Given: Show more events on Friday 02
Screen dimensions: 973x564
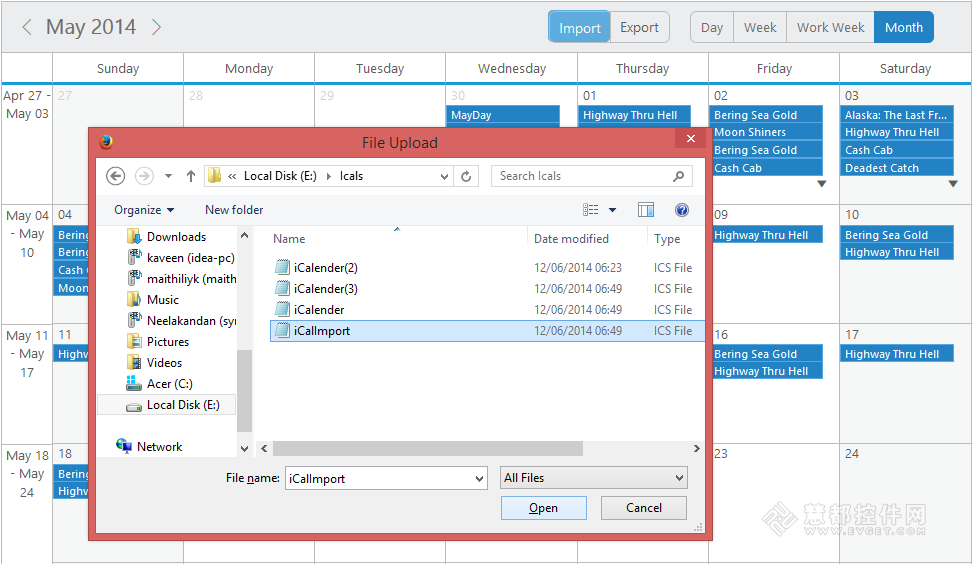Looking at the screenshot, I should coord(822,184).
